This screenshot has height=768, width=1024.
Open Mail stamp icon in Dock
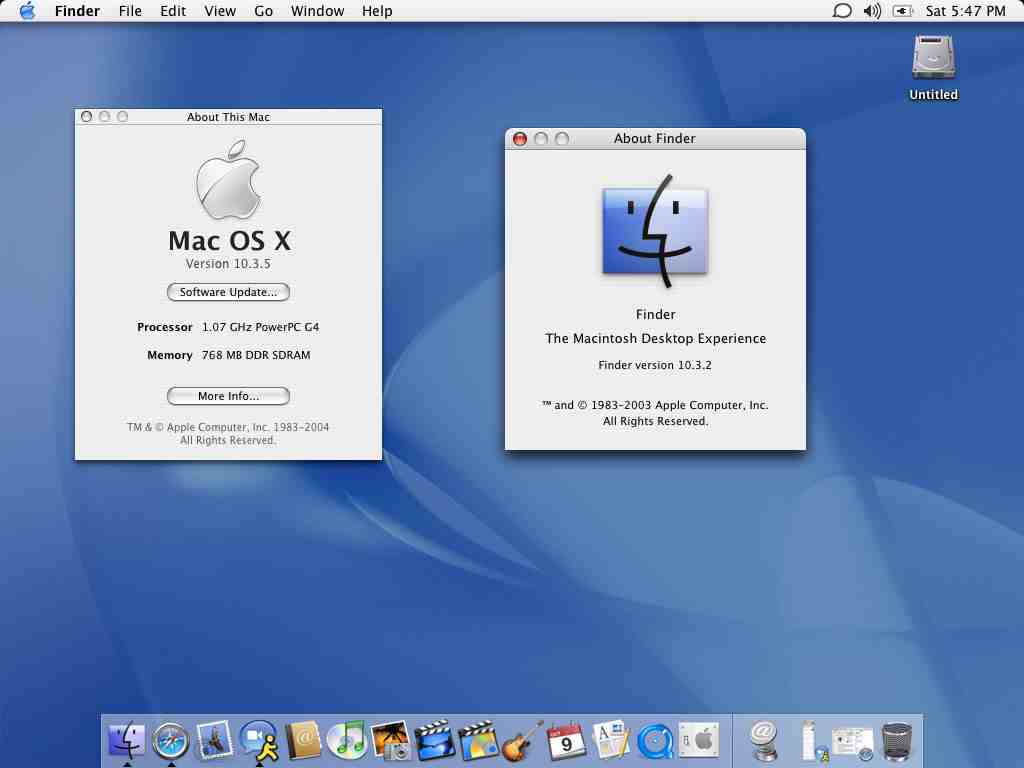pos(215,741)
